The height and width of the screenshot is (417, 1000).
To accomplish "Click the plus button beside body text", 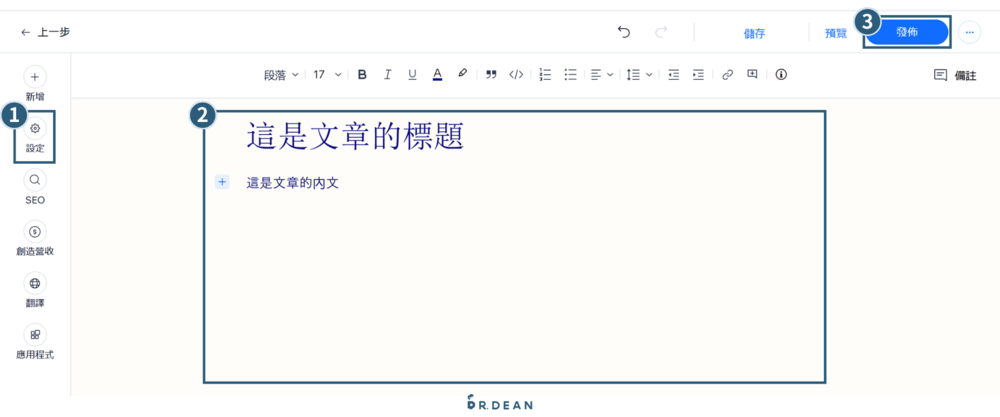I will pos(222,182).
